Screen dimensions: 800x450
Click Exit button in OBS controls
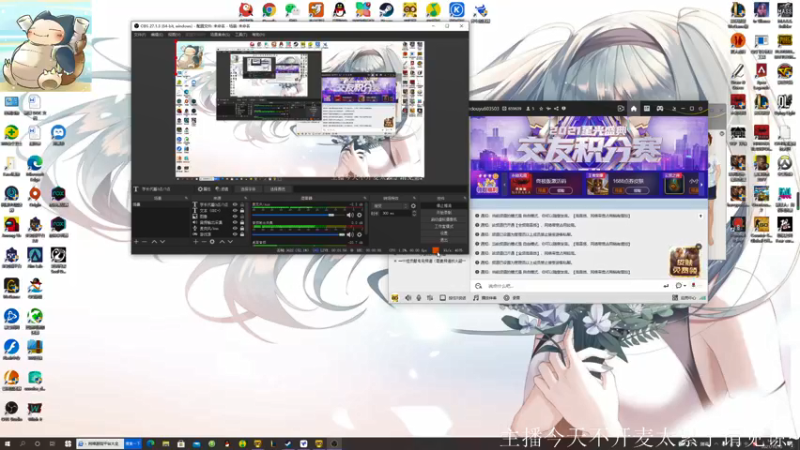click(x=444, y=239)
